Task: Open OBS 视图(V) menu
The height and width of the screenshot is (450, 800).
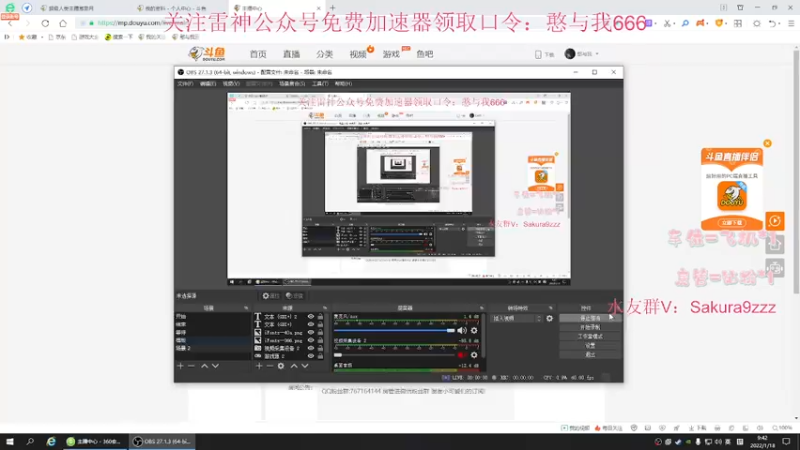Action: click(231, 84)
